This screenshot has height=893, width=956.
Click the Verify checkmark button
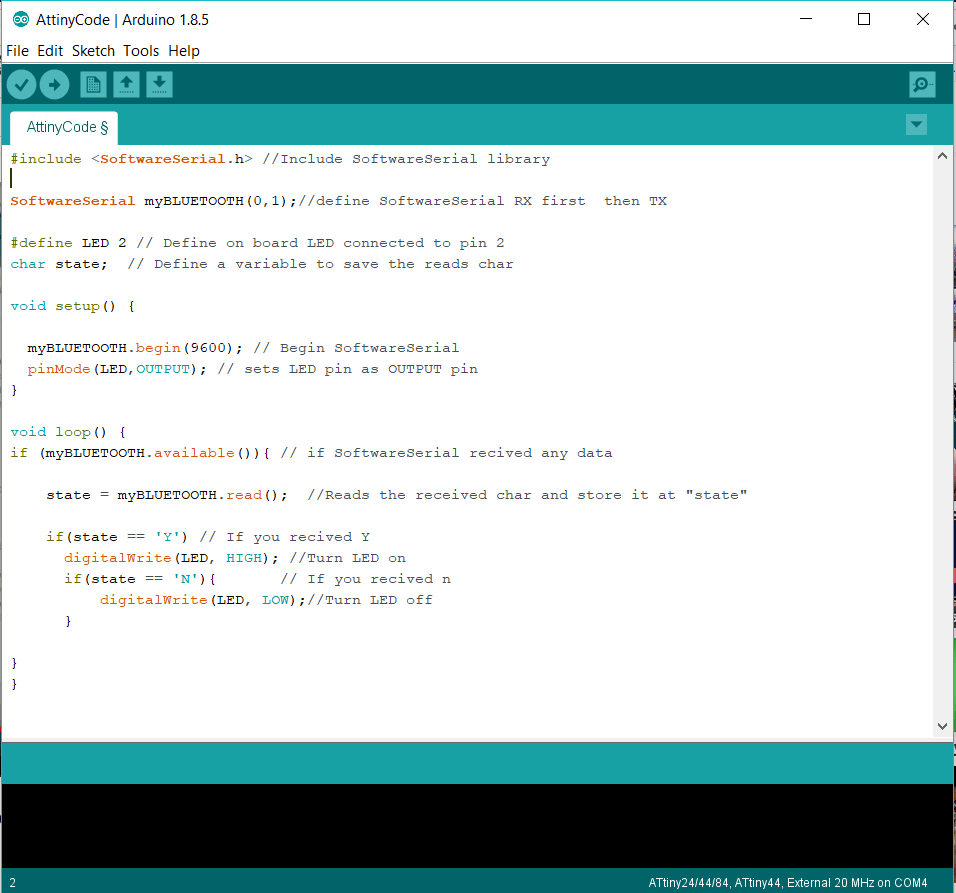click(x=21, y=85)
